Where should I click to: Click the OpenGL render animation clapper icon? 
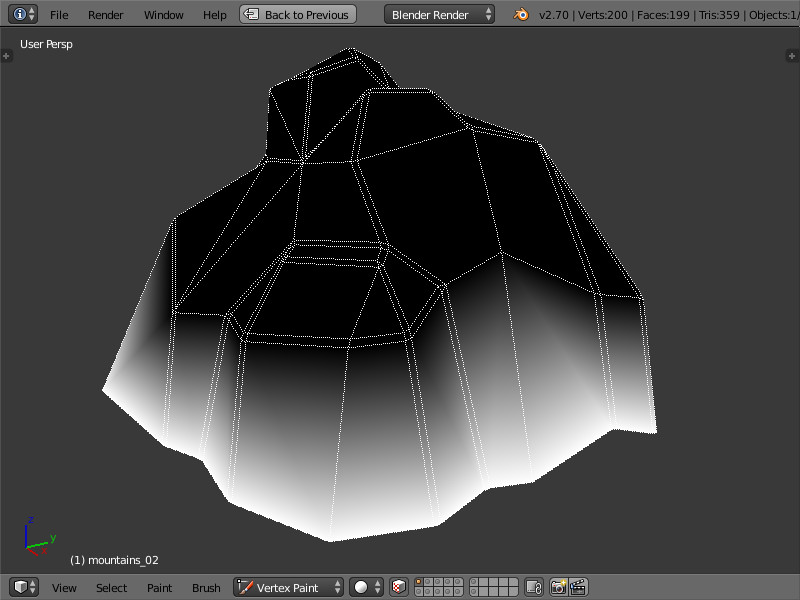[578, 587]
